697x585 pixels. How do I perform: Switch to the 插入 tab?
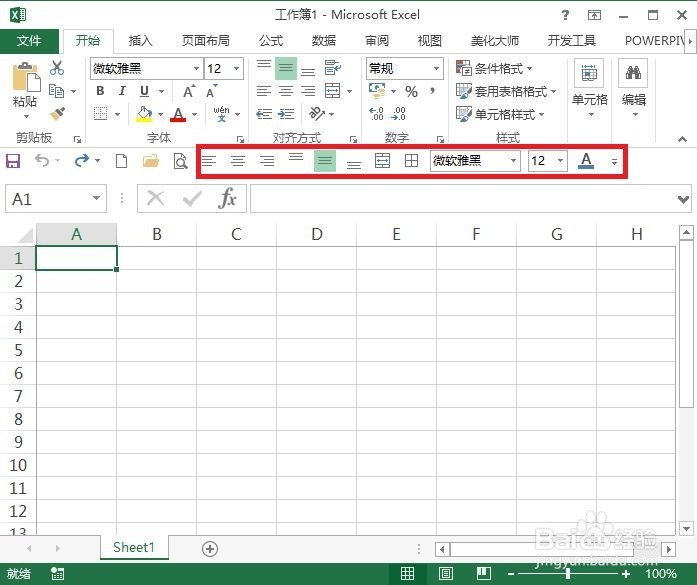[140, 41]
